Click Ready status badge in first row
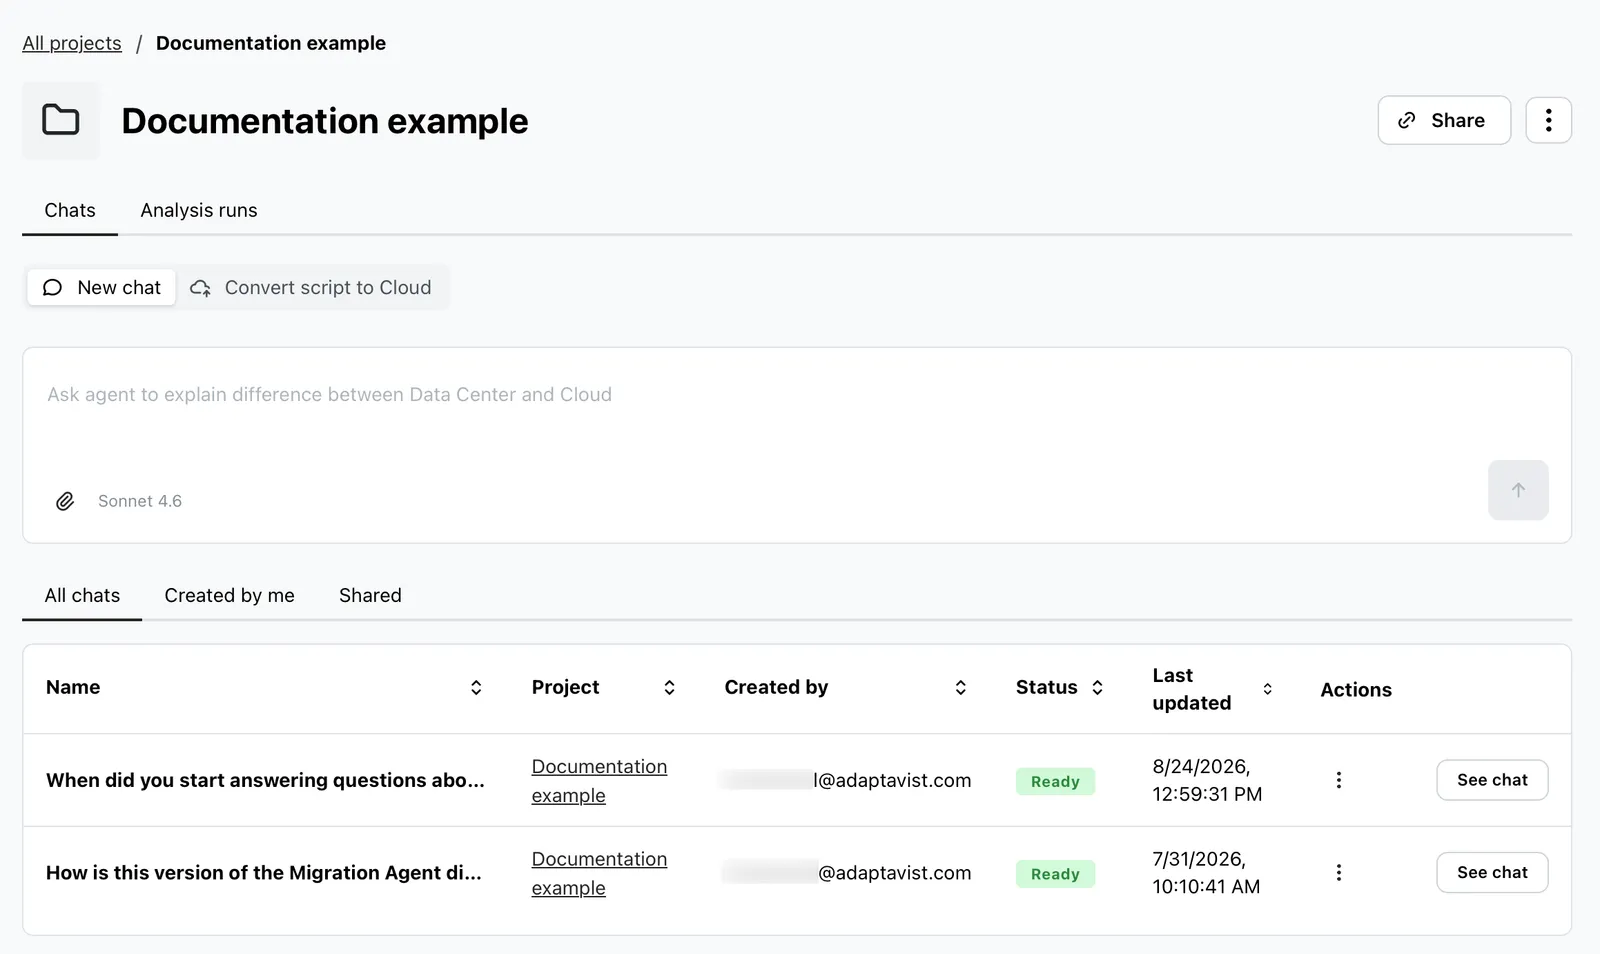Screen dimensions: 1600x954 point(1055,782)
